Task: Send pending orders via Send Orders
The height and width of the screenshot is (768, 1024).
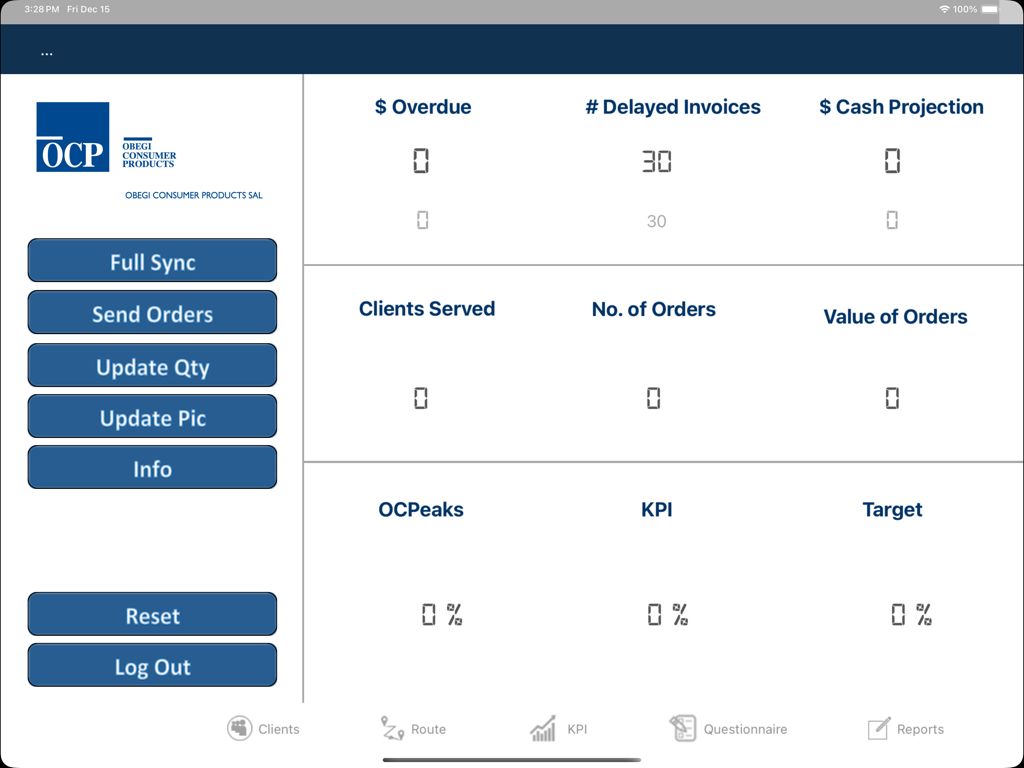Action: (x=152, y=312)
